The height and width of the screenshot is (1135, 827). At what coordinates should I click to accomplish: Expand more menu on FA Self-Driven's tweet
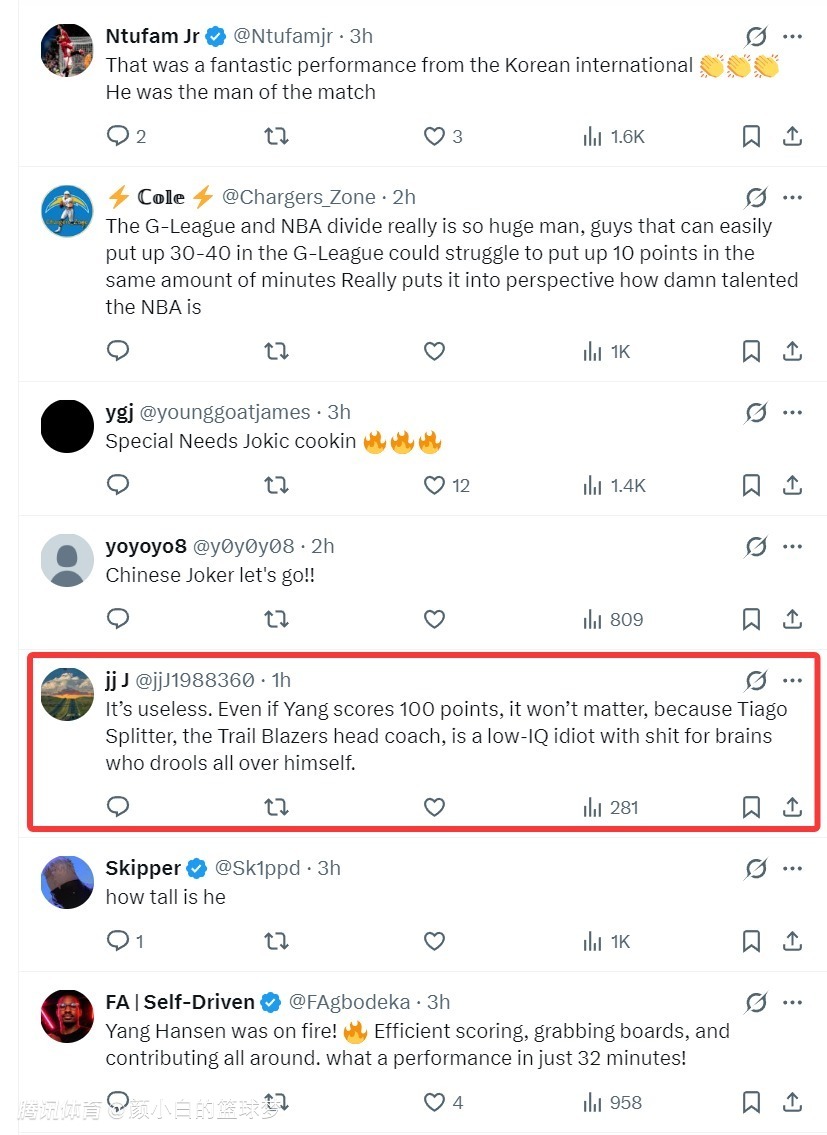(793, 1002)
